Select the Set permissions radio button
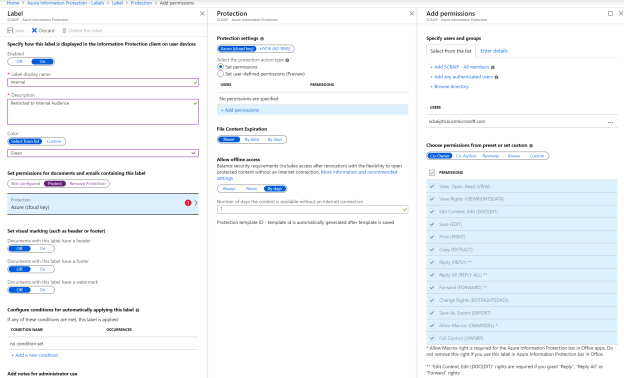This screenshot has width=624, height=378. (220, 67)
